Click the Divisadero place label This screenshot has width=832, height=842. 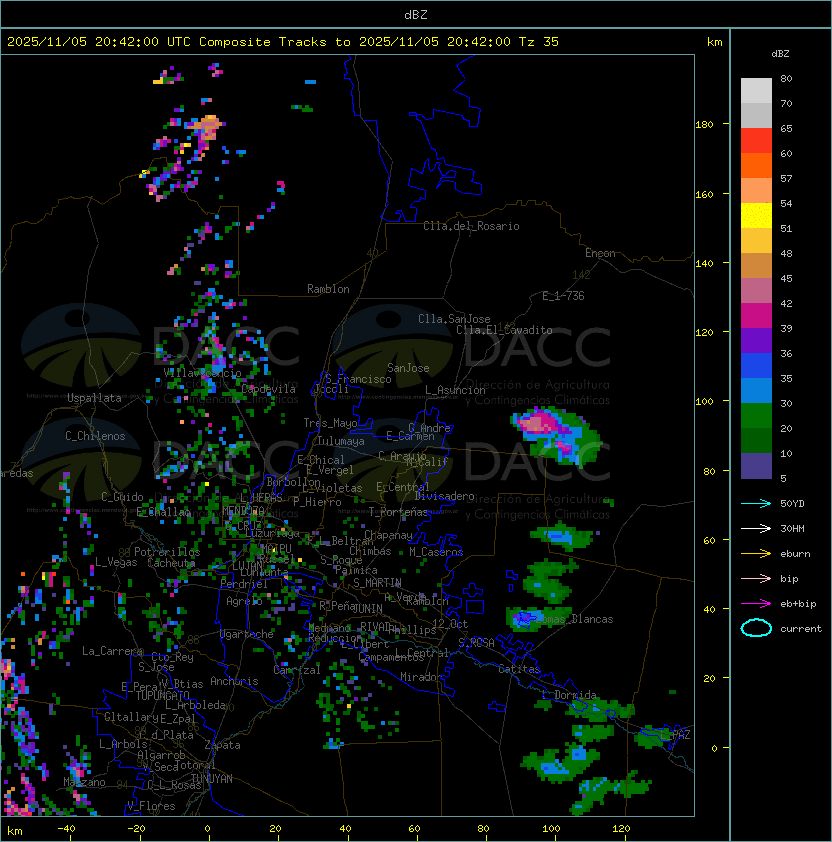point(445,496)
